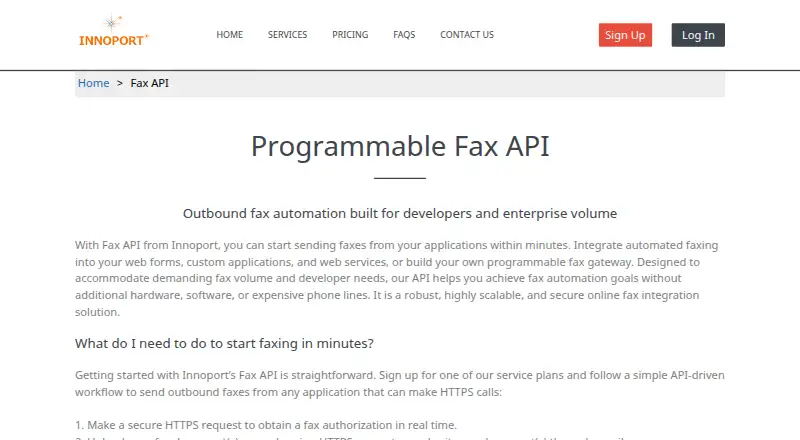
Task: Follow the Home breadcrumb link
Action: pyautogui.click(x=93, y=83)
